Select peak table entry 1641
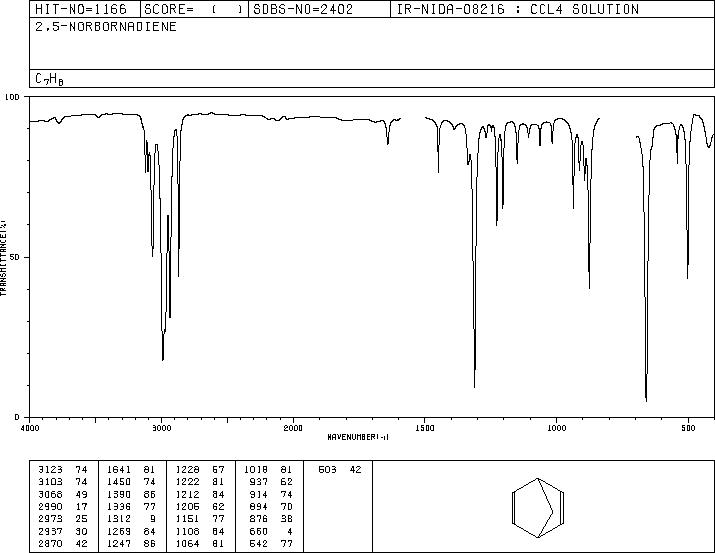Screen dimensions: 715x553 click(119, 469)
